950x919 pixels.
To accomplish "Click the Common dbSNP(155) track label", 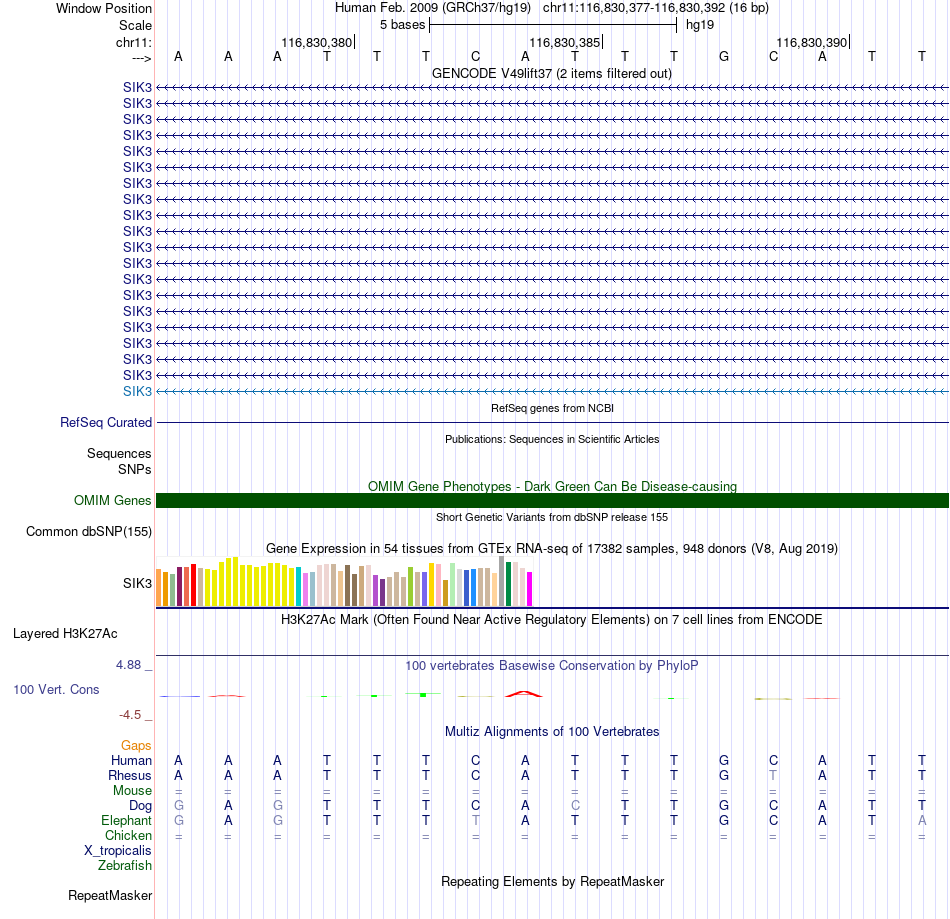I will [x=88, y=531].
